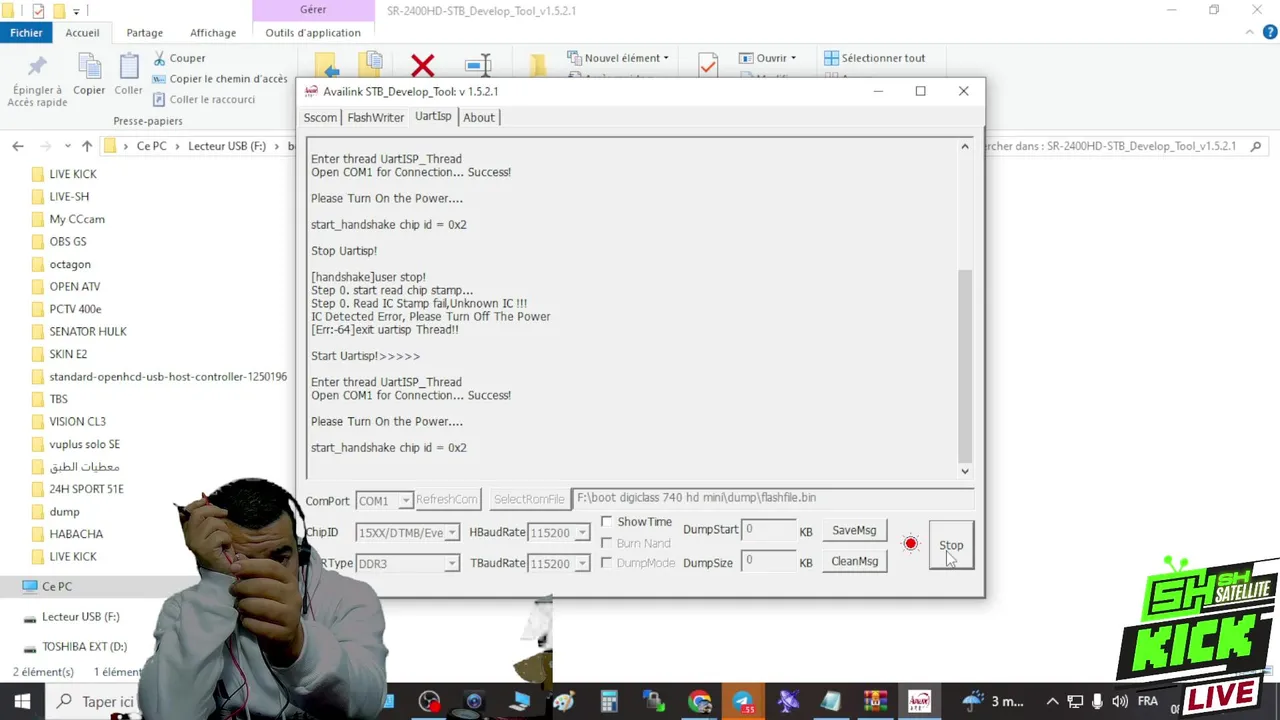
Task: Select Ce PC in Explorer navigation tree
Action: pos(57,586)
